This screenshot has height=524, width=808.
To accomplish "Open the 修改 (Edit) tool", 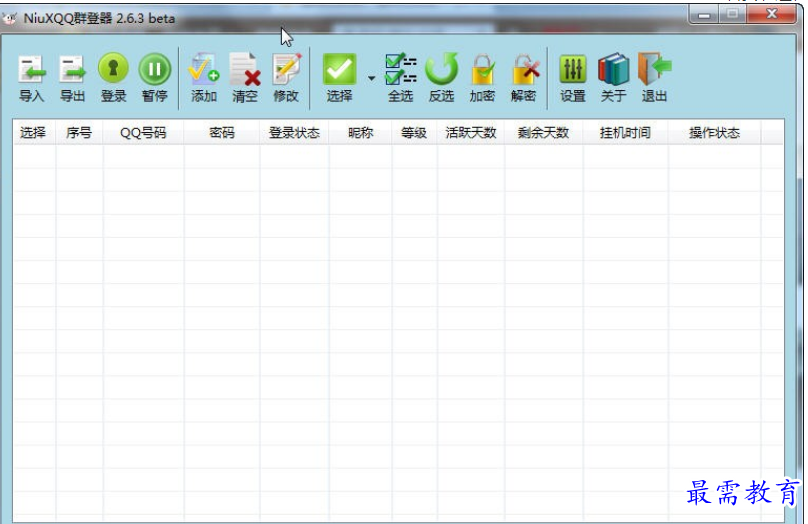I will [x=286, y=77].
